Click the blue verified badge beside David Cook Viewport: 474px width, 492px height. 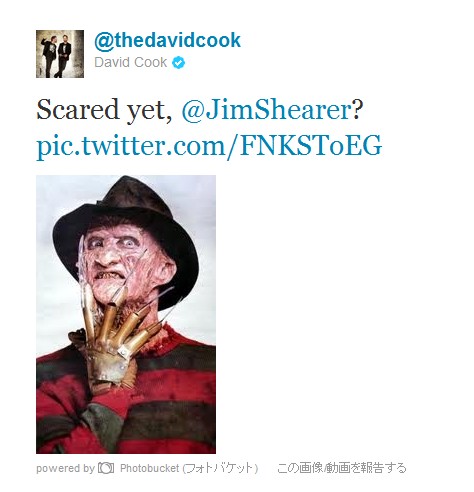coord(178,63)
